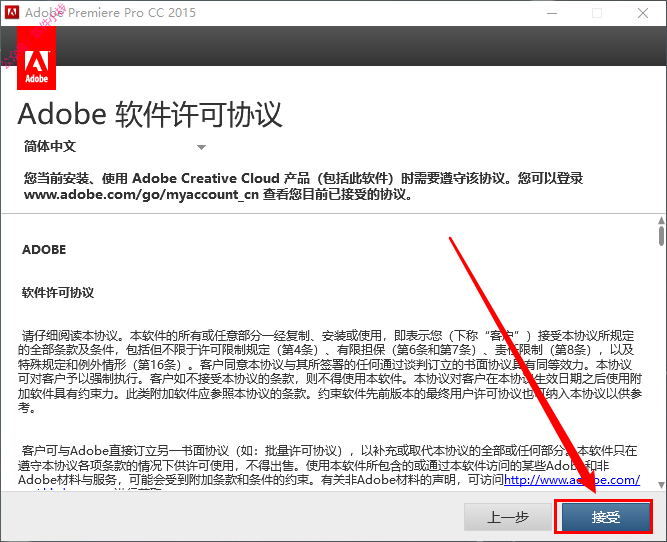Click the license scrollbar down arrow
The height and width of the screenshot is (542, 667).
pyautogui.click(x=661, y=485)
